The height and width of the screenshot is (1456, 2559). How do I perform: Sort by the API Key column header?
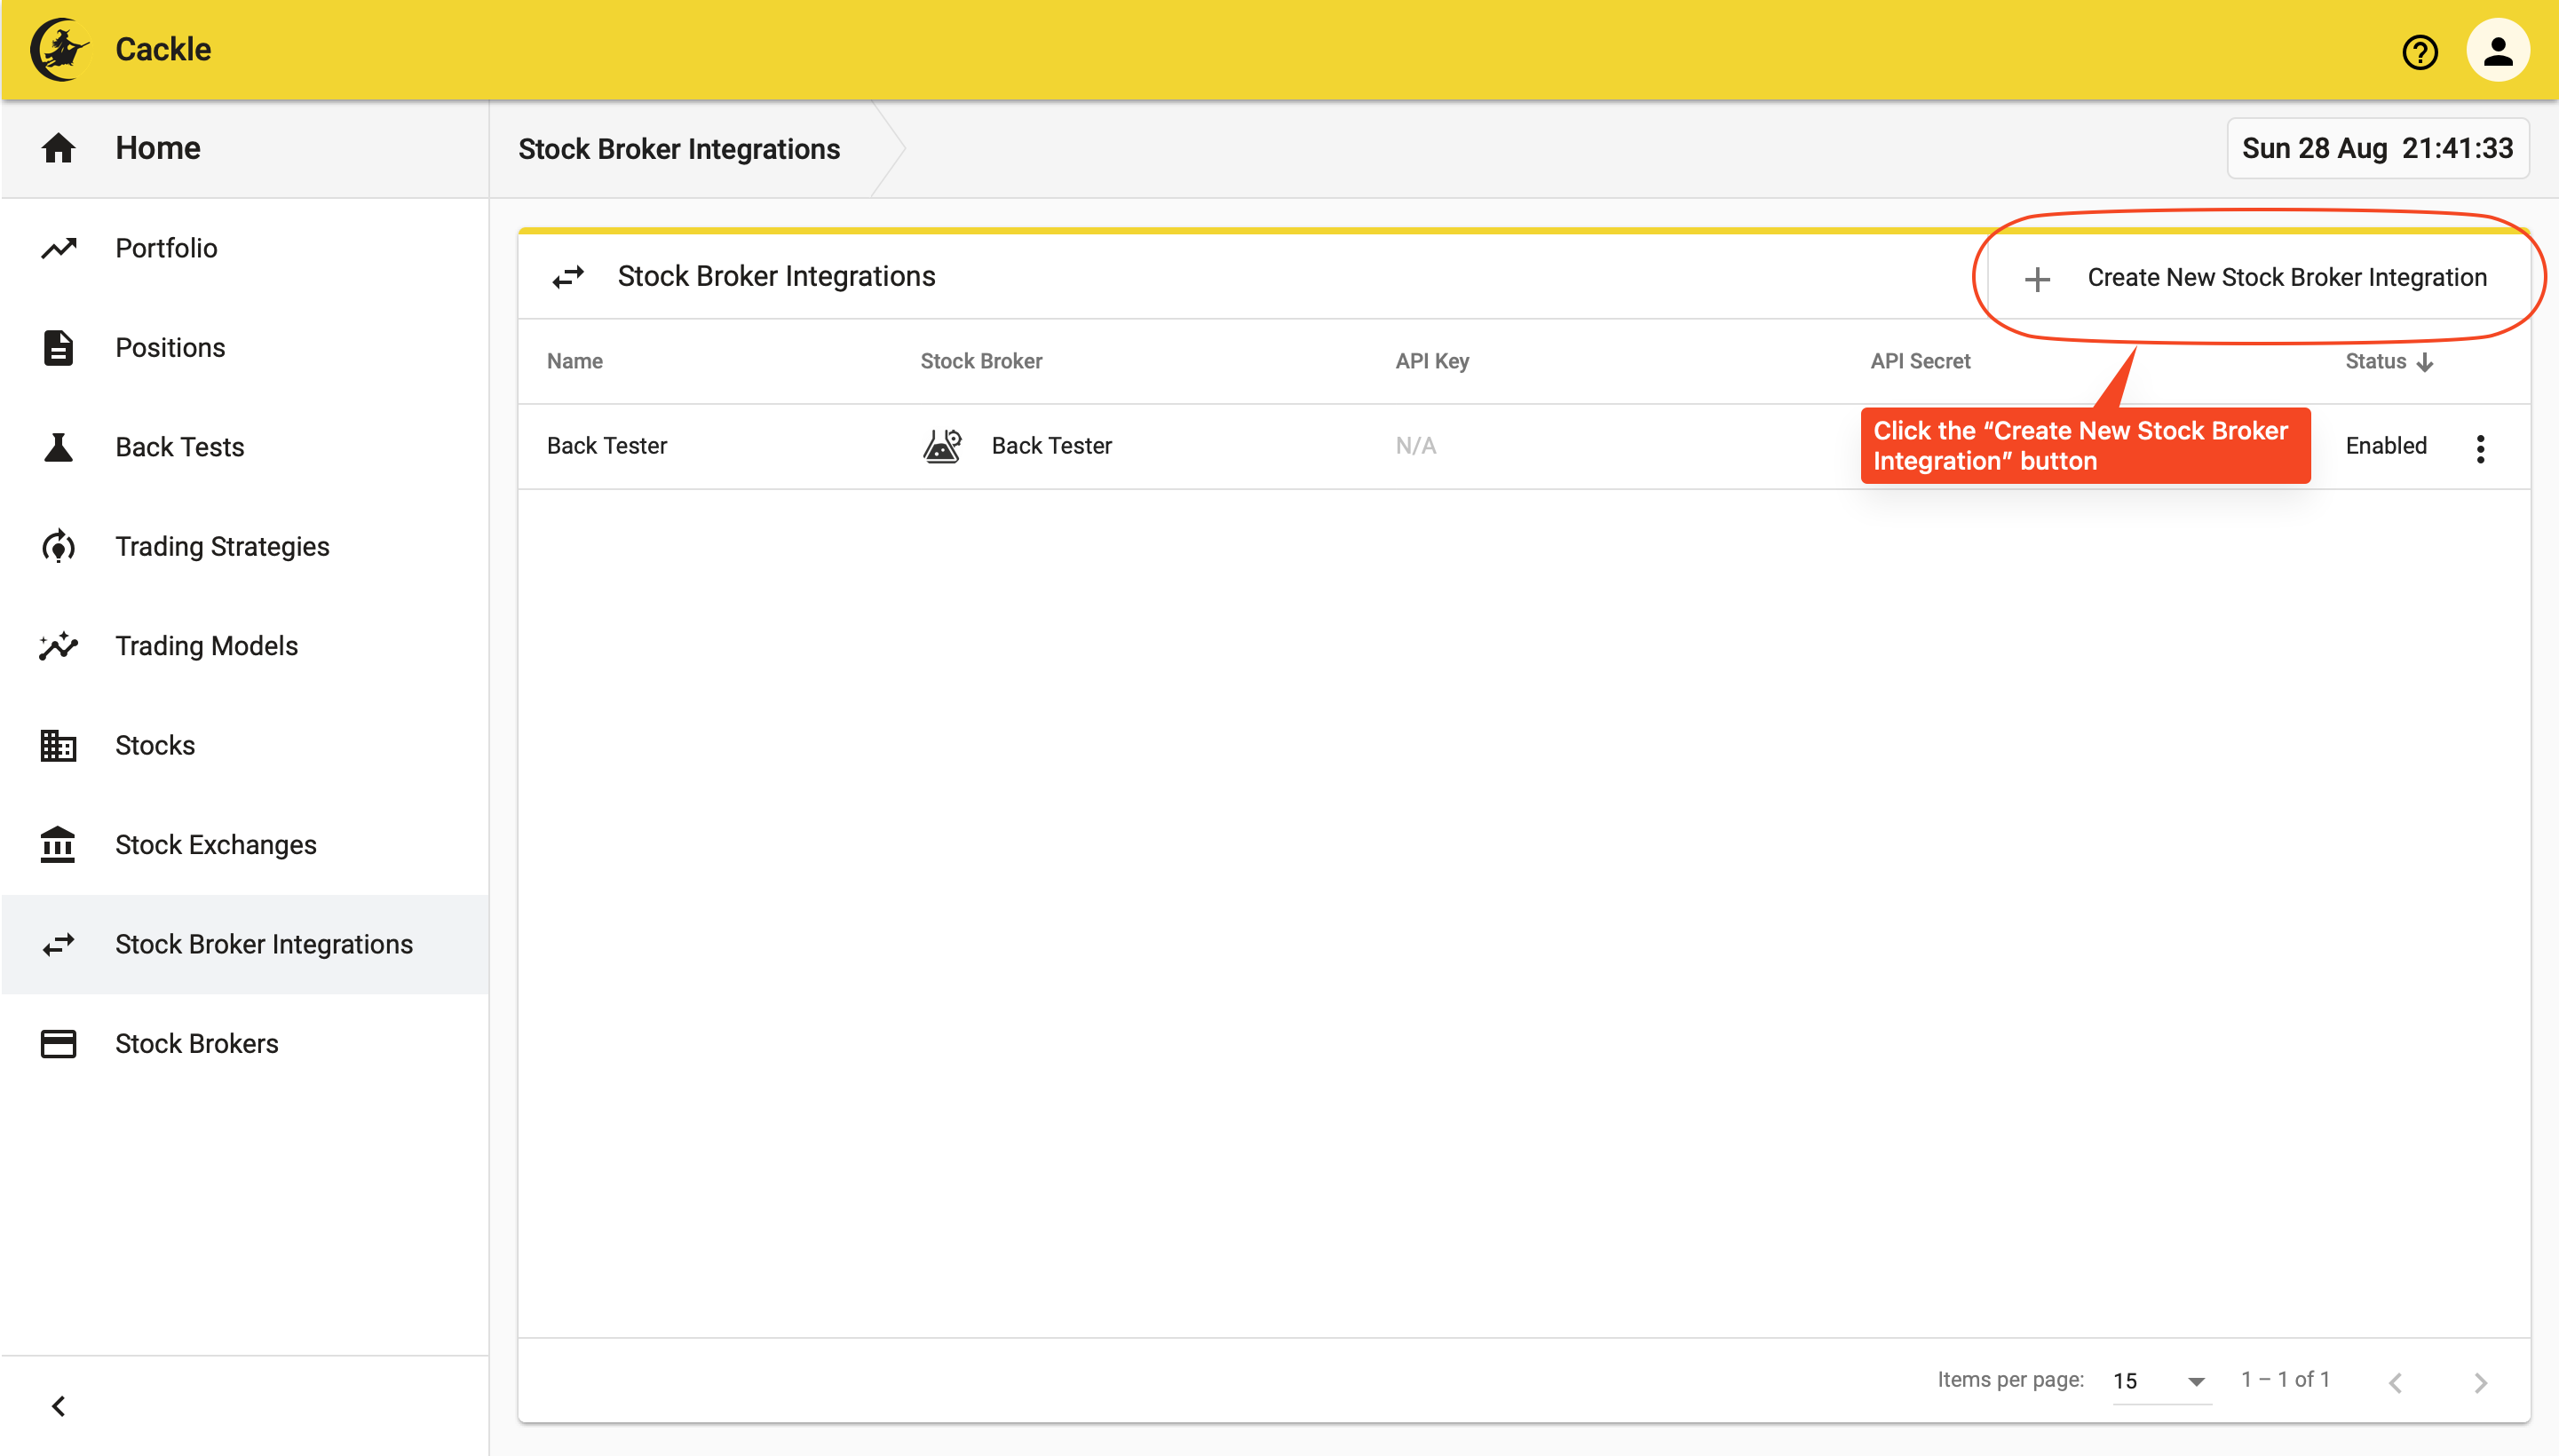1432,361
